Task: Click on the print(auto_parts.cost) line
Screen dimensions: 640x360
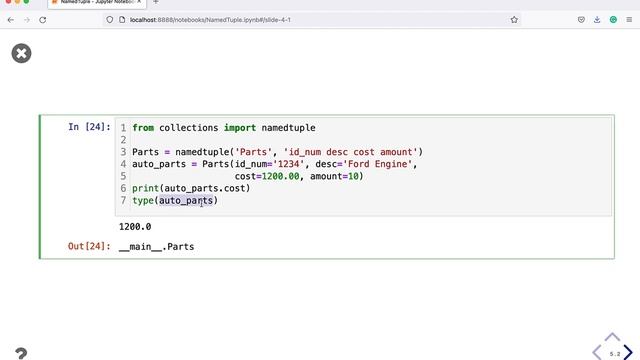Action: click(191, 188)
